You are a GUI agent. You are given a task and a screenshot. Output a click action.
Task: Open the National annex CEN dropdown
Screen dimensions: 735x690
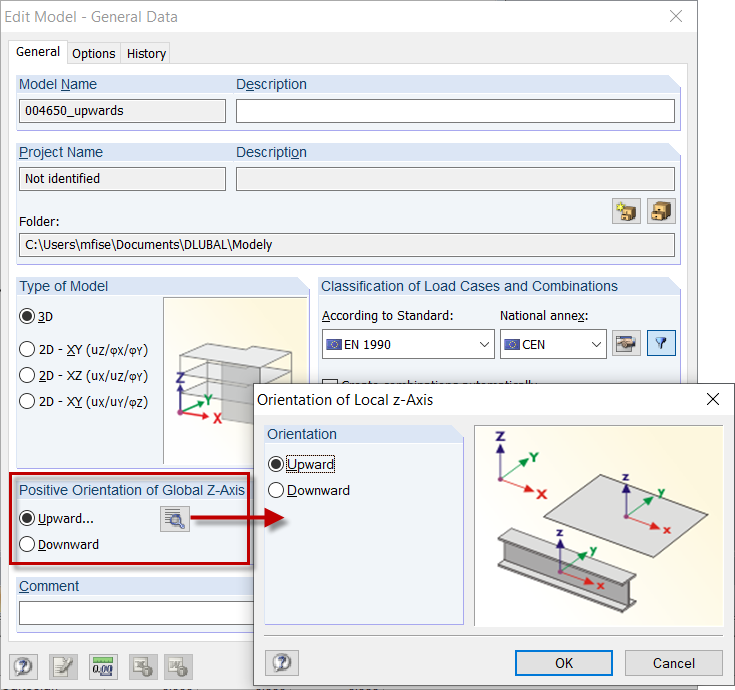(x=553, y=344)
